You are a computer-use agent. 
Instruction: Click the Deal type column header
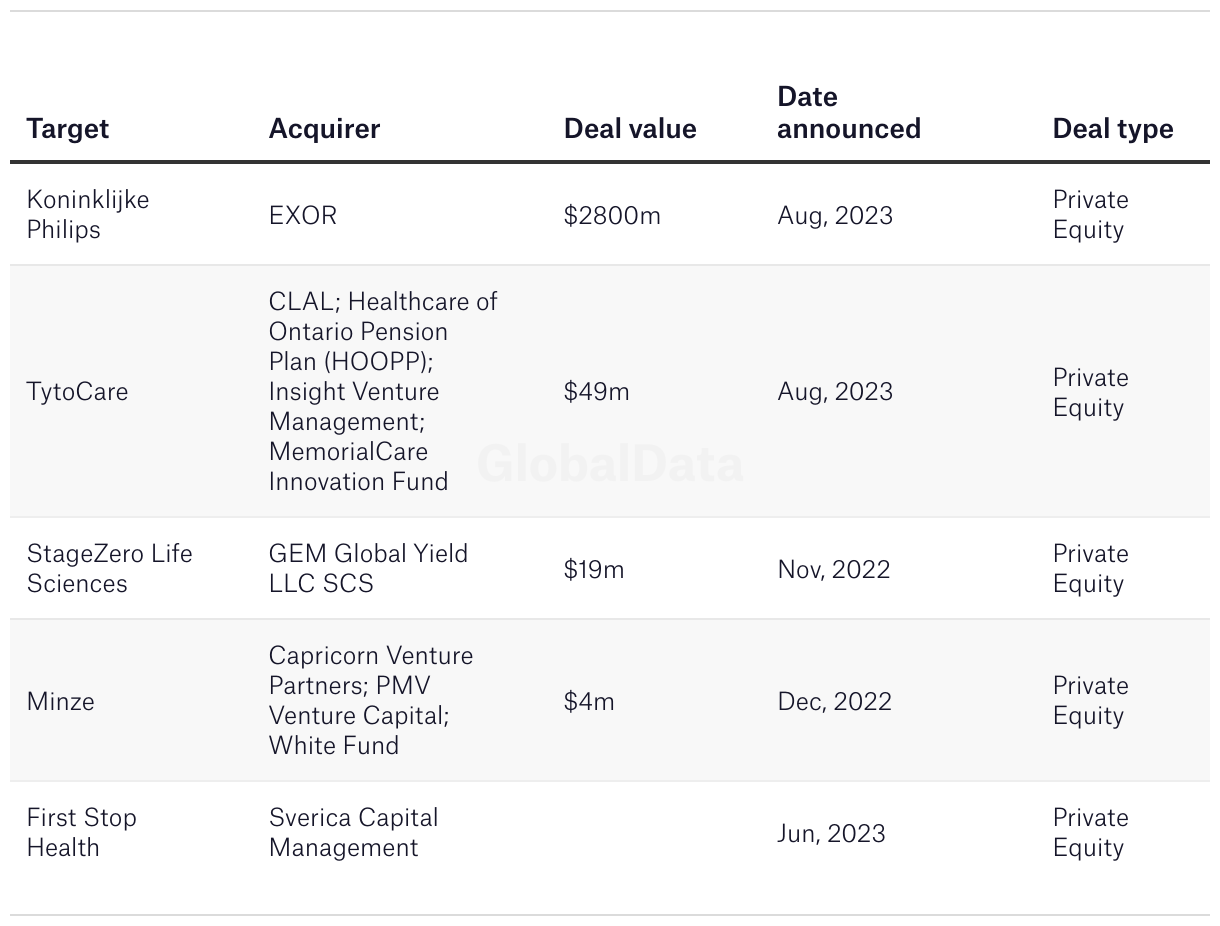pos(1112,129)
